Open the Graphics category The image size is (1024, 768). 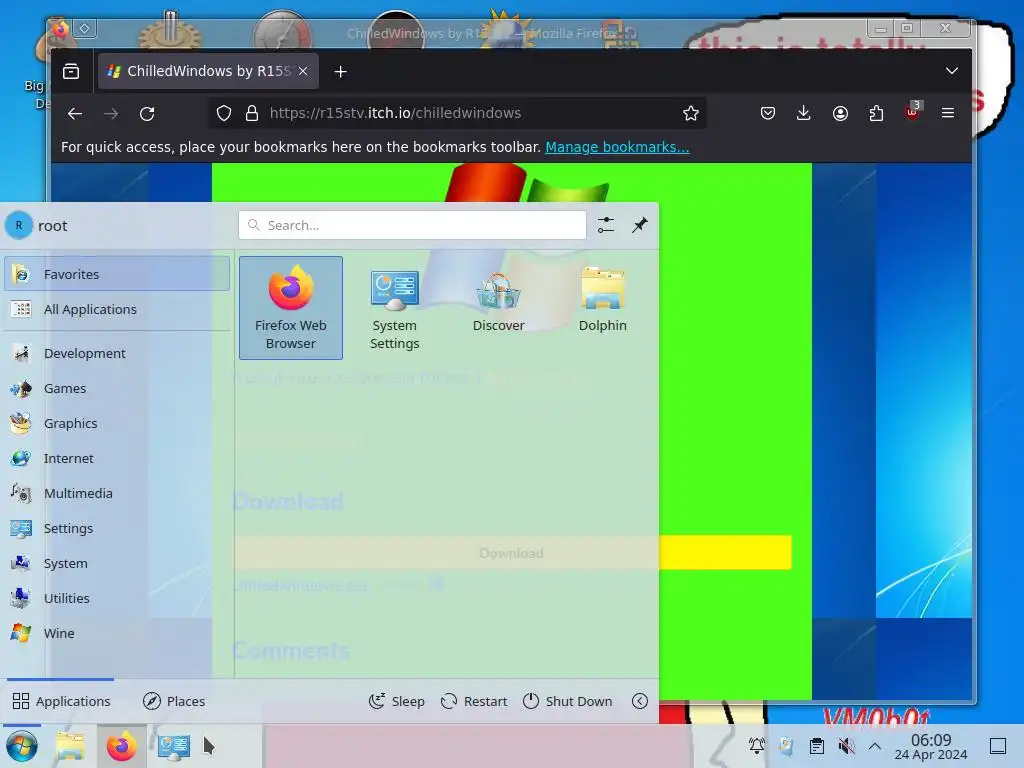[117, 423]
